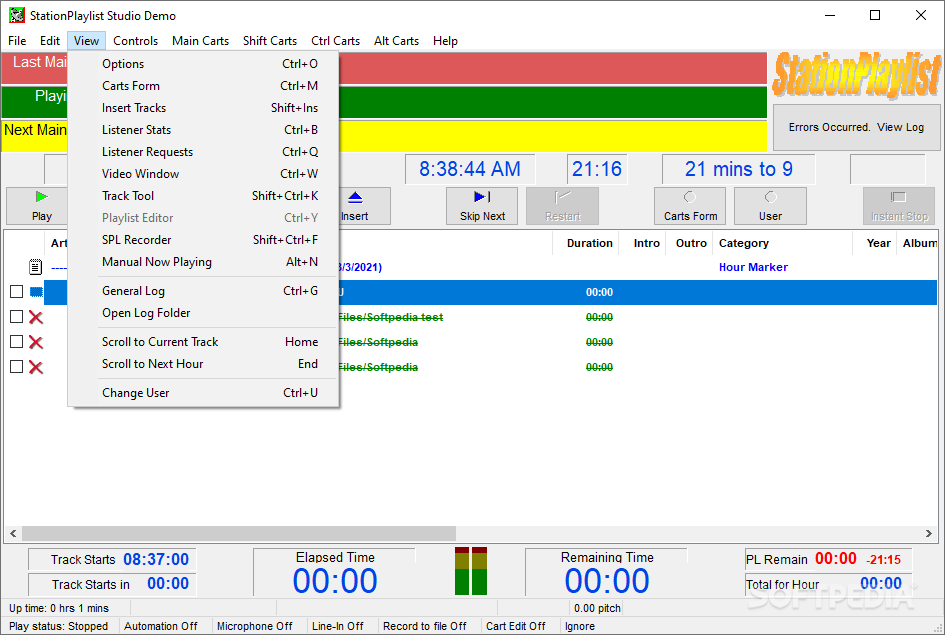Select Listener Requests menu item
The height and width of the screenshot is (635, 945).
(x=204, y=152)
